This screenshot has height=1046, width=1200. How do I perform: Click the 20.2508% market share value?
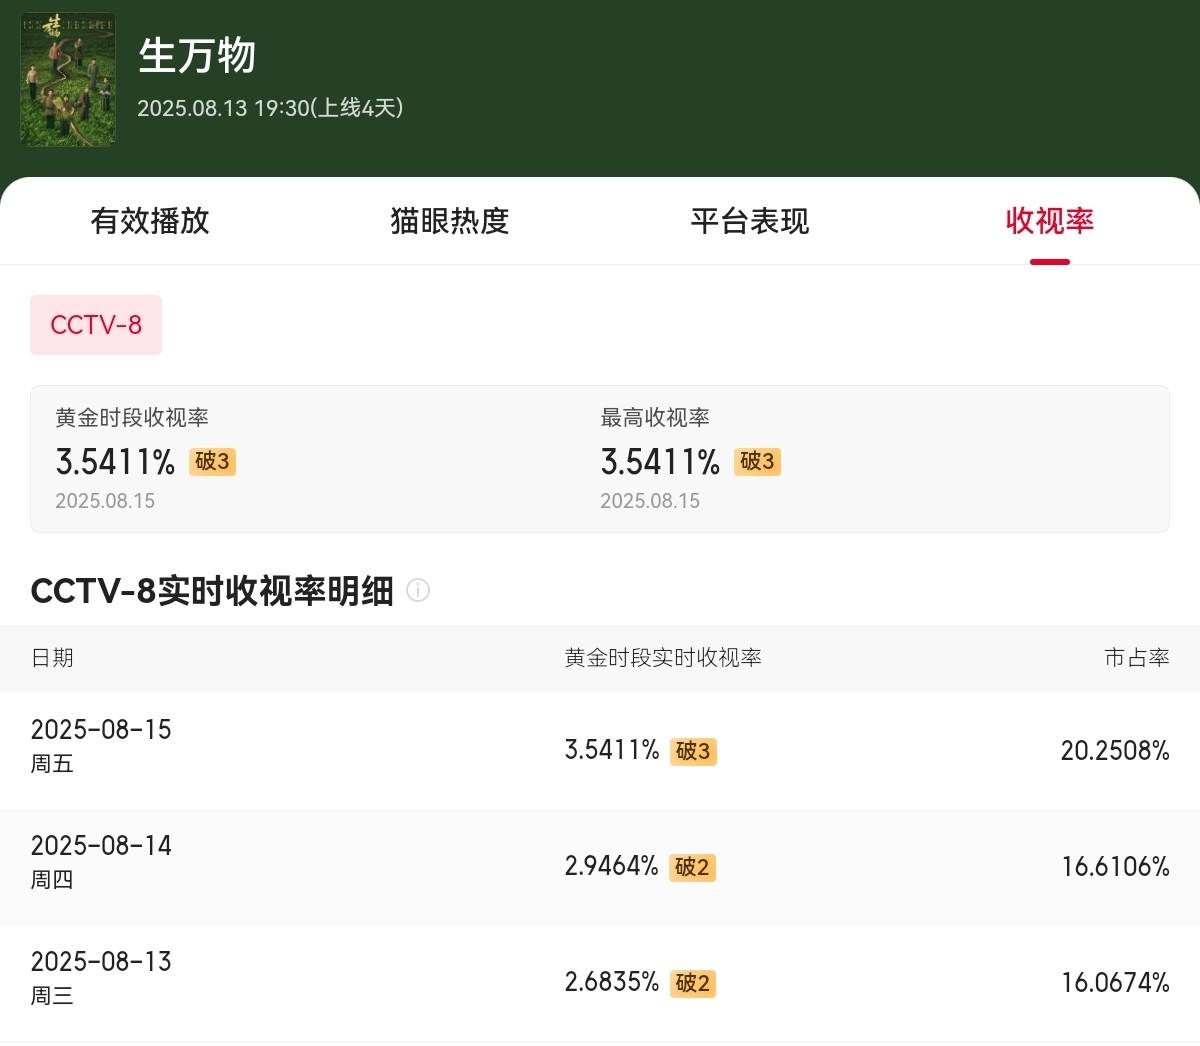(x=1115, y=751)
